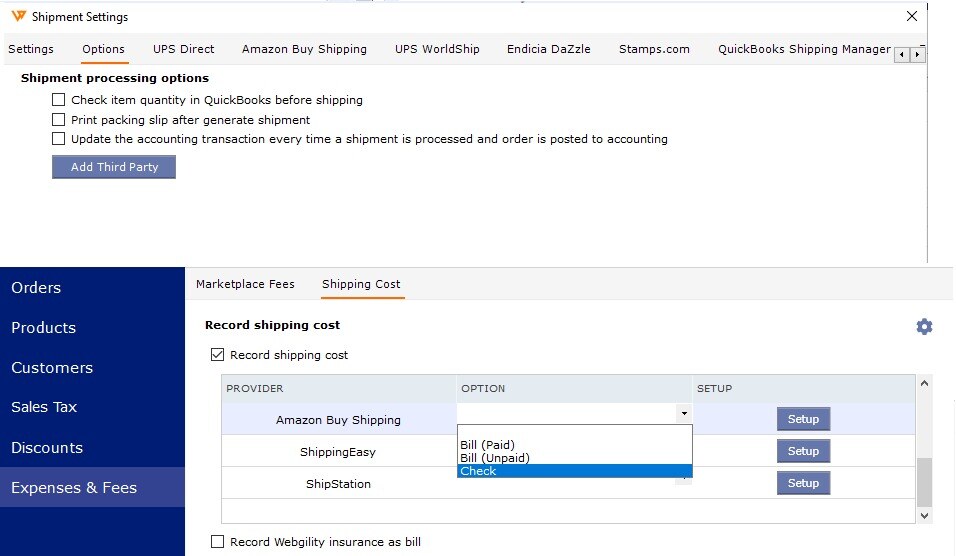Choose Bill (Unpaid) from the dropdown list
Image resolution: width=956 pixels, height=556 pixels.
point(494,458)
